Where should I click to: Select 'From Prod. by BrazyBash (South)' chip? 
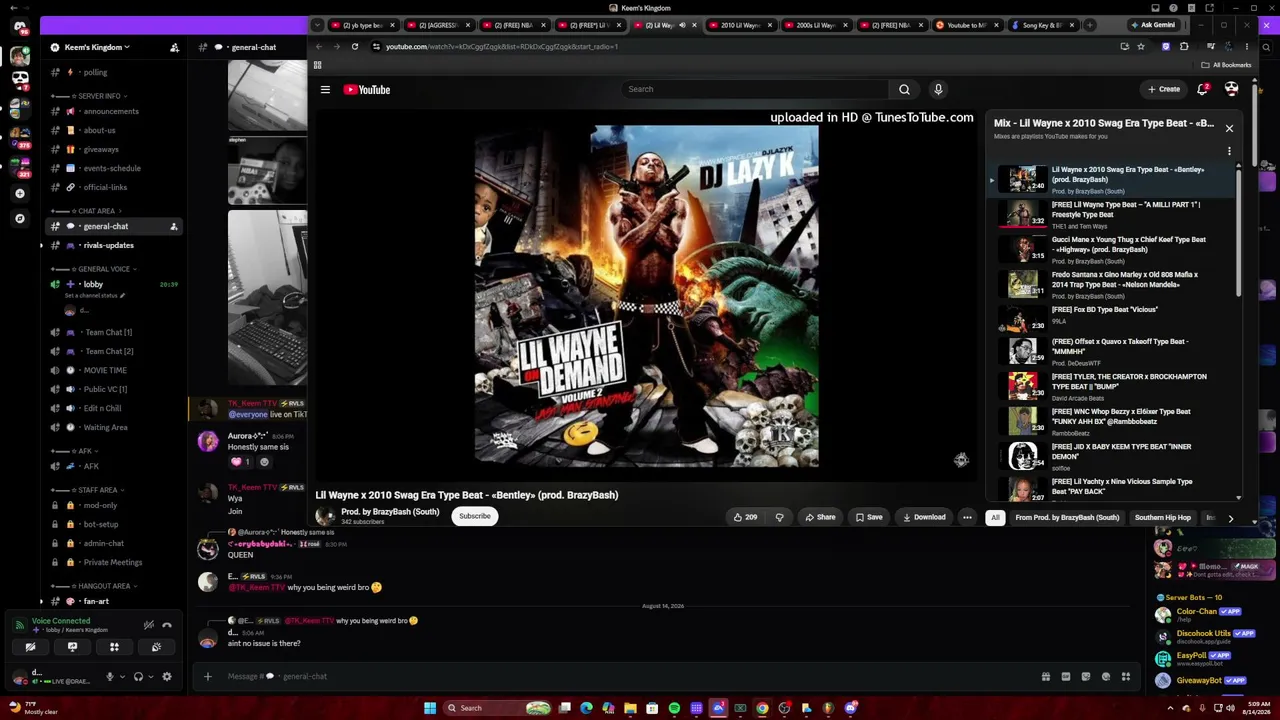[1067, 518]
